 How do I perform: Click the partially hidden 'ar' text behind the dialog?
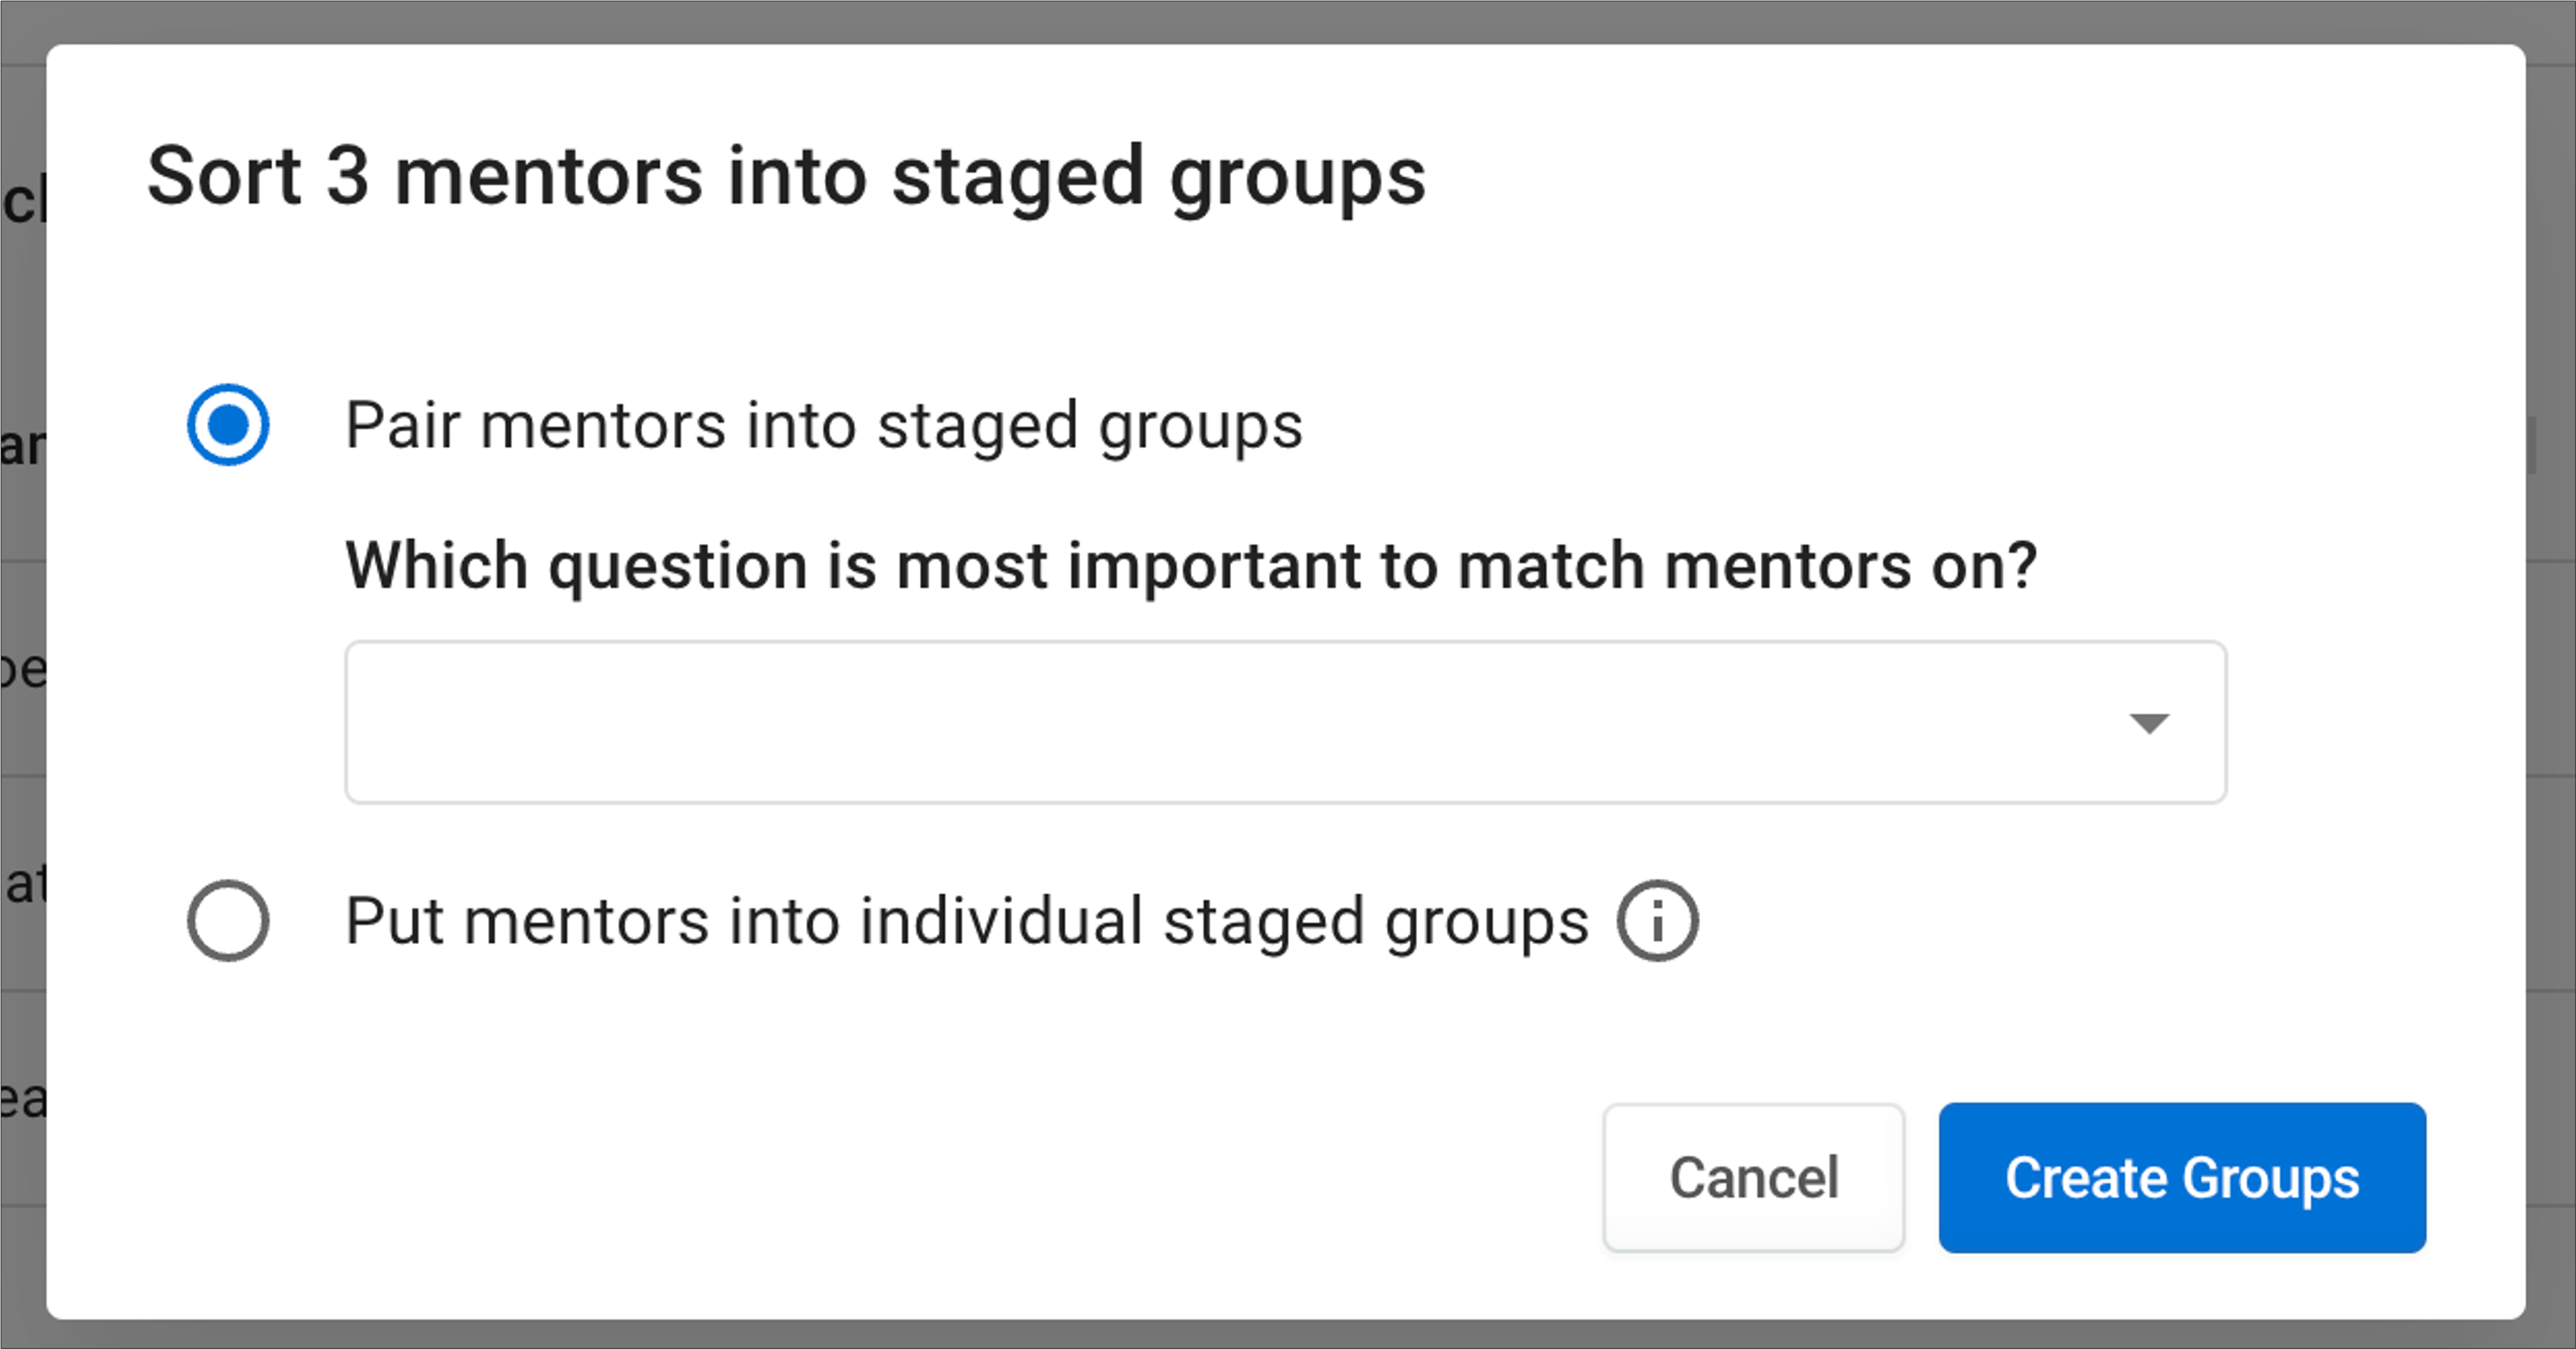(22, 446)
